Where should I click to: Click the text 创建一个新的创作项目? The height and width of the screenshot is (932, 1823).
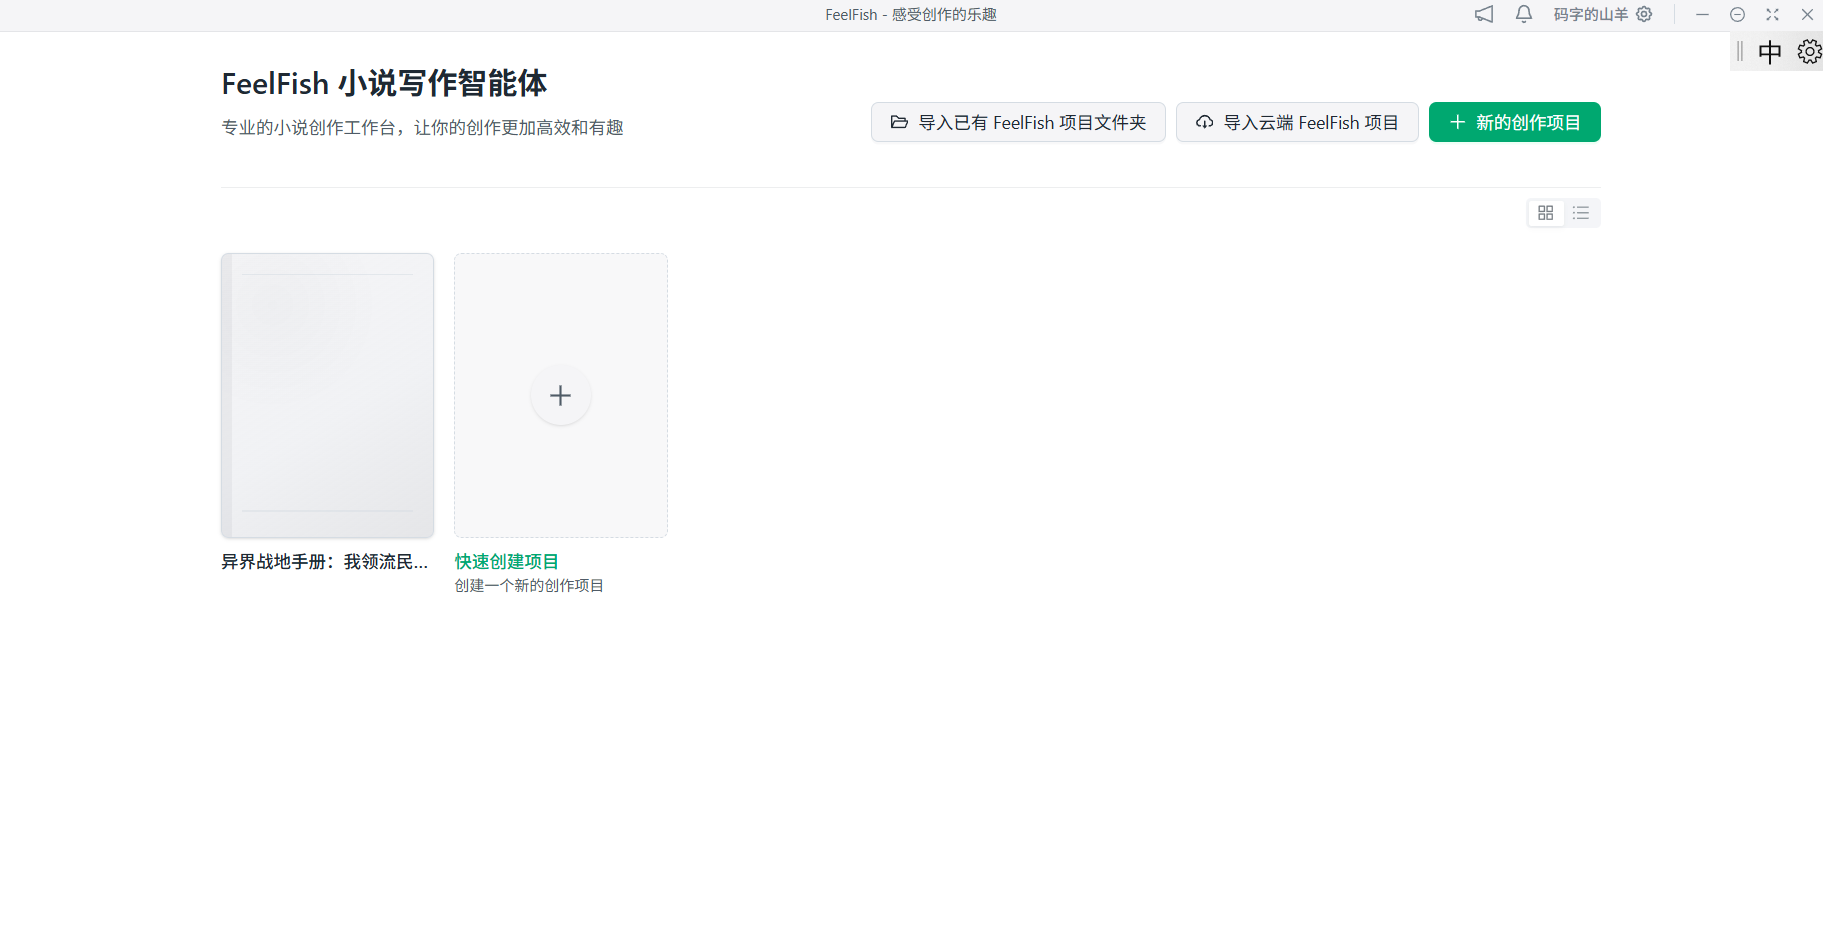pyautogui.click(x=529, y=586)
